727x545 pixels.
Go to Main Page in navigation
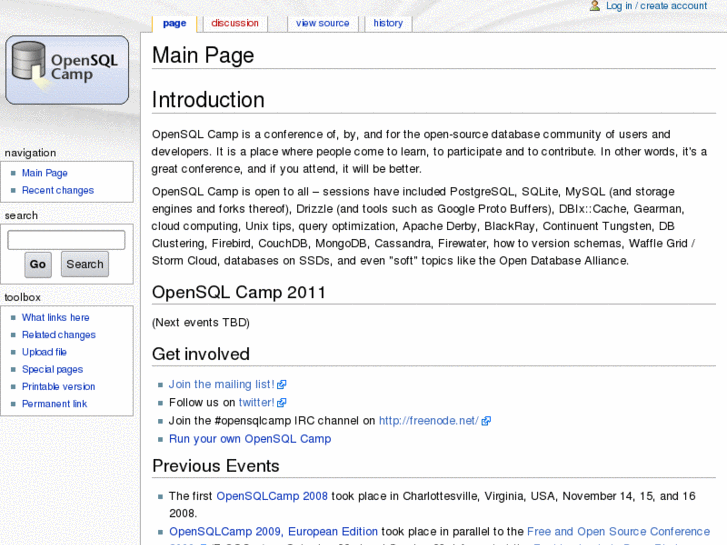(x=45, y=173)
